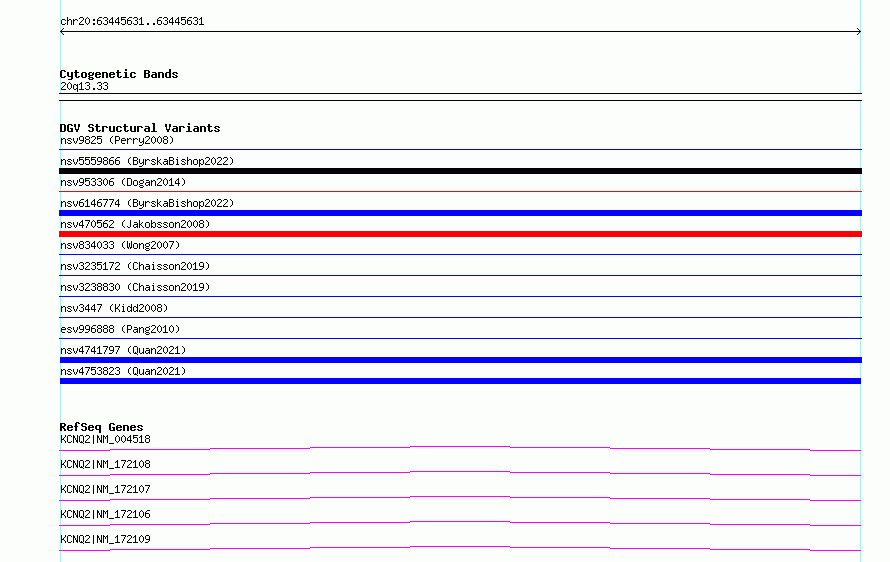This screenshot has height=562, width=890.
Task: Click transcript KCNQ2|NM_172107
Action: pyautogui.click(x=105, y=489)
